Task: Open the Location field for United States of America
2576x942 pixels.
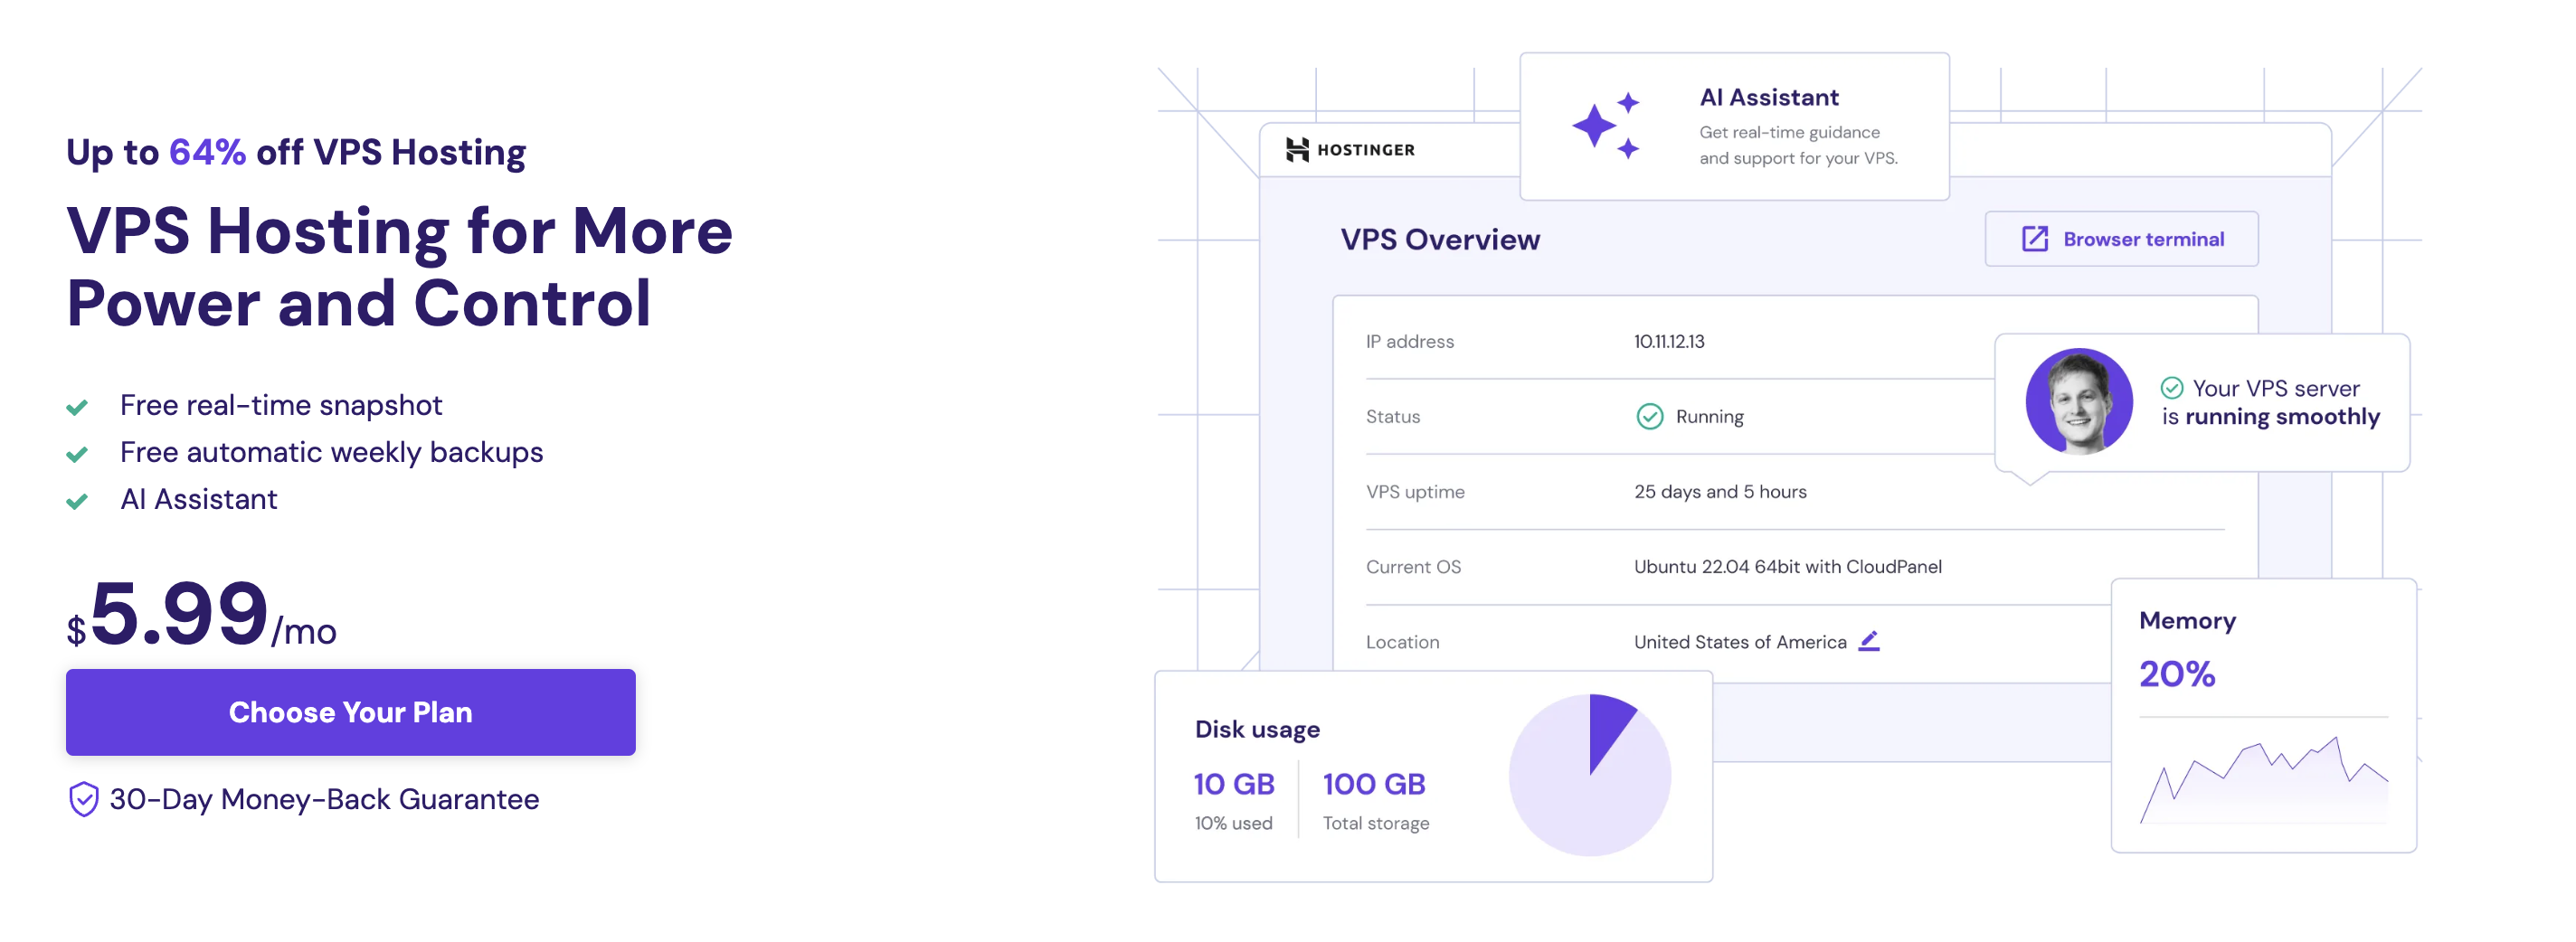Action: click(x=1740, y=641)
